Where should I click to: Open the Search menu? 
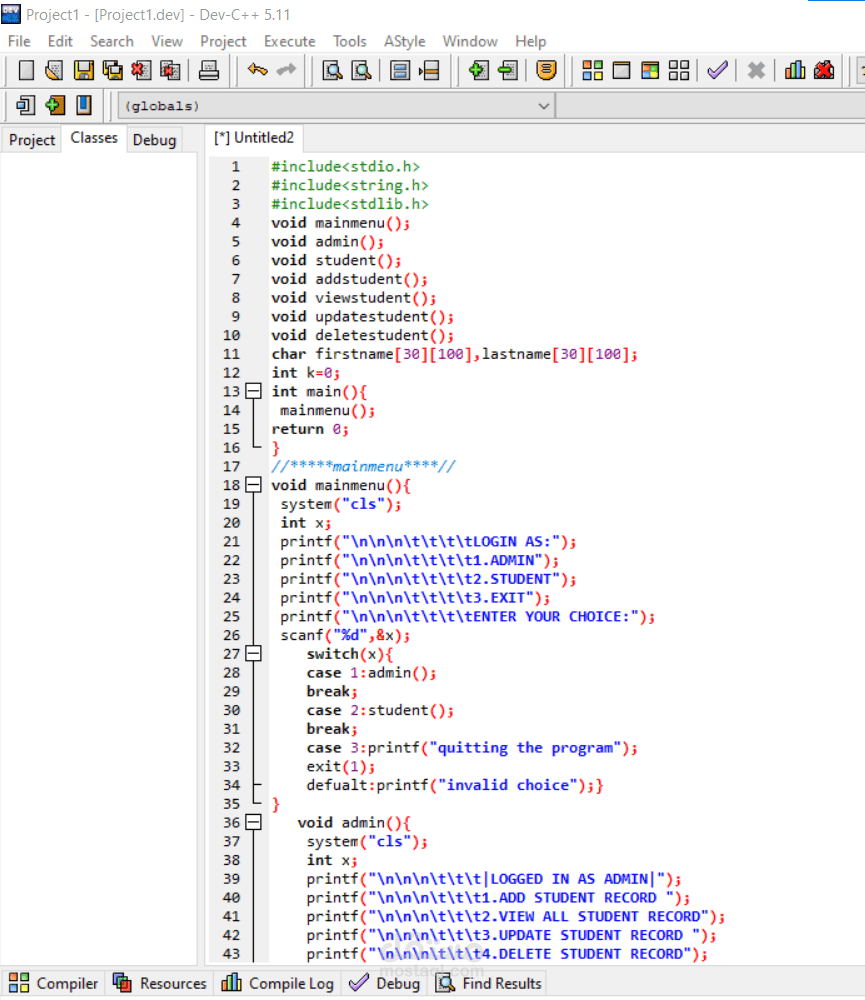112,41
